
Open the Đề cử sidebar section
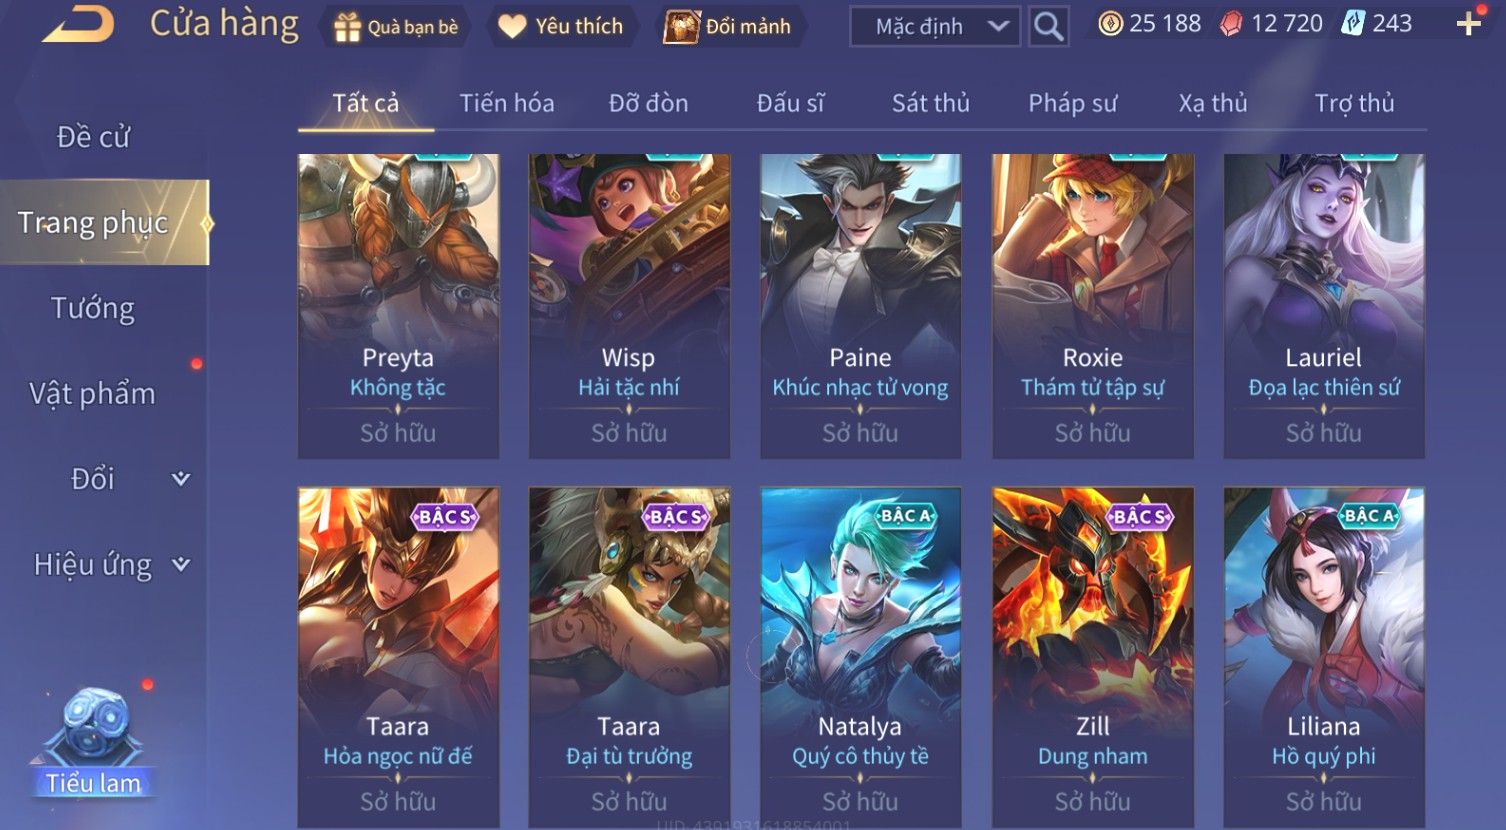point(93,137)
